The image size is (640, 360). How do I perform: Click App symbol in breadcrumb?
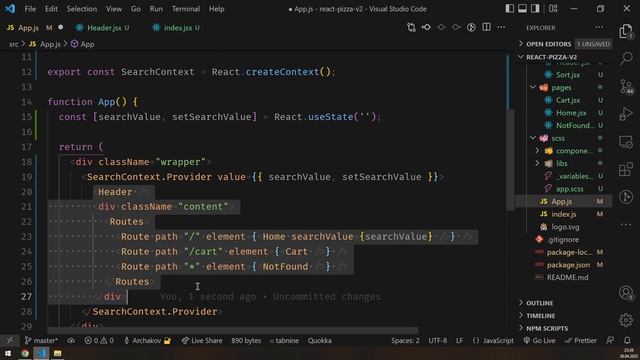83,44
